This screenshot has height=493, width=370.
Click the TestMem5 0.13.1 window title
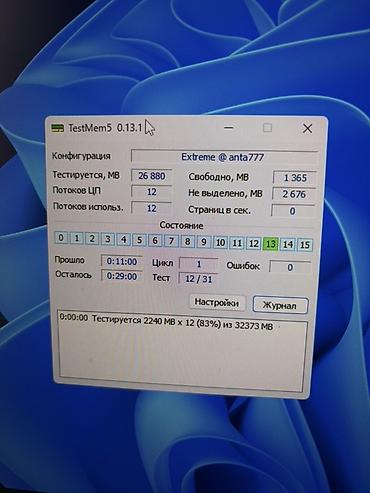pyautogui.click(x=105, y=128)
